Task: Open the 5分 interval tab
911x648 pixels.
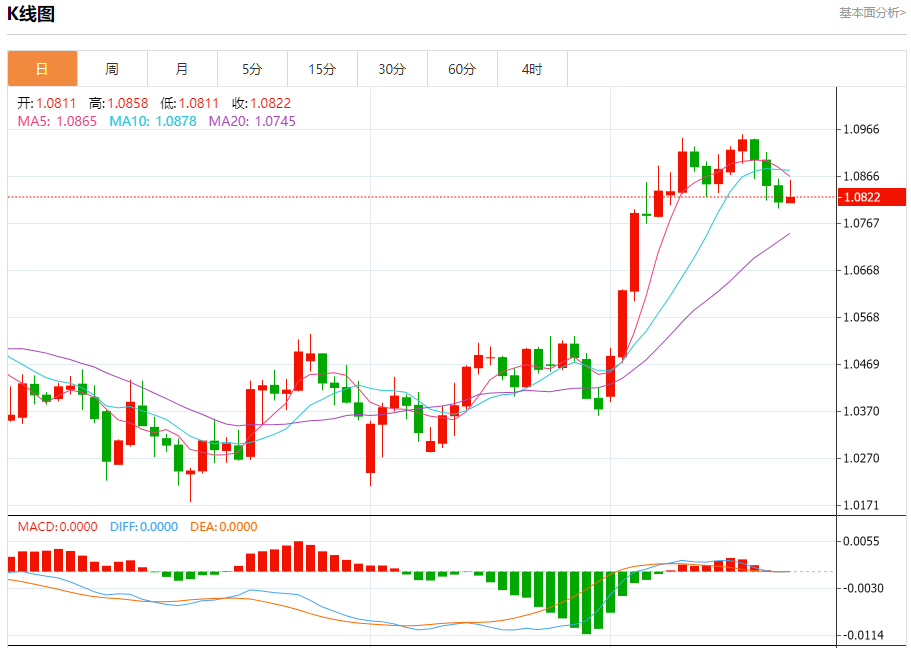Action: 252,69
